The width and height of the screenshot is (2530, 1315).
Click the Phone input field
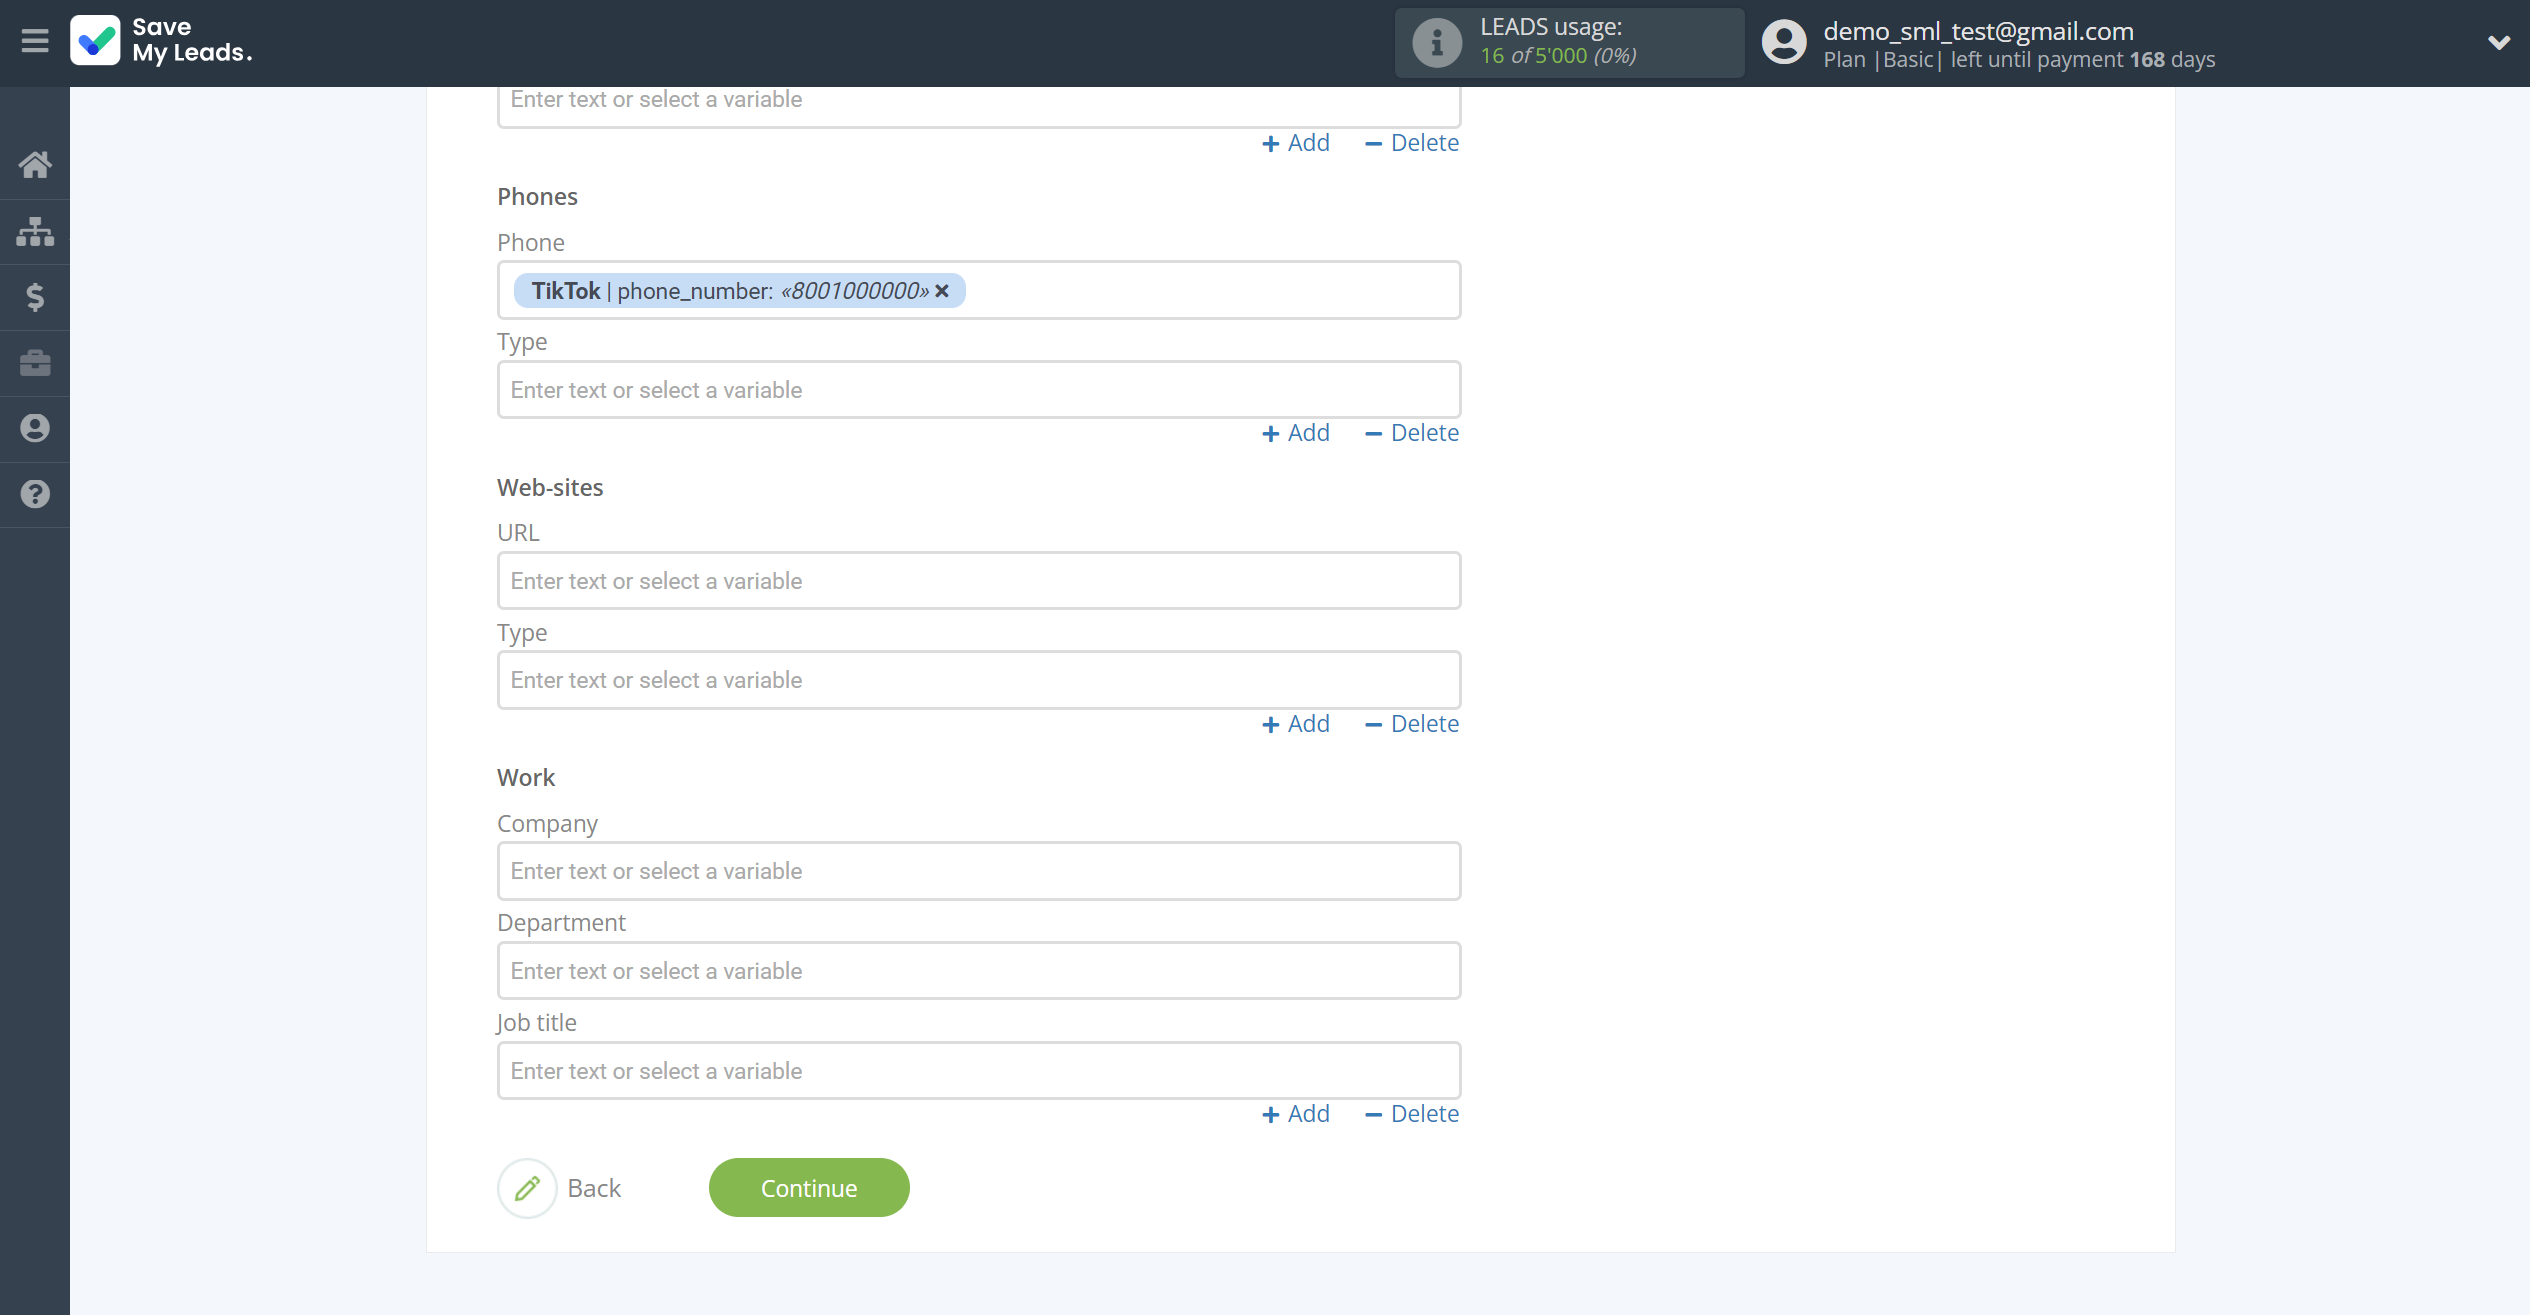pyautogui.click(x=979, y=290)
